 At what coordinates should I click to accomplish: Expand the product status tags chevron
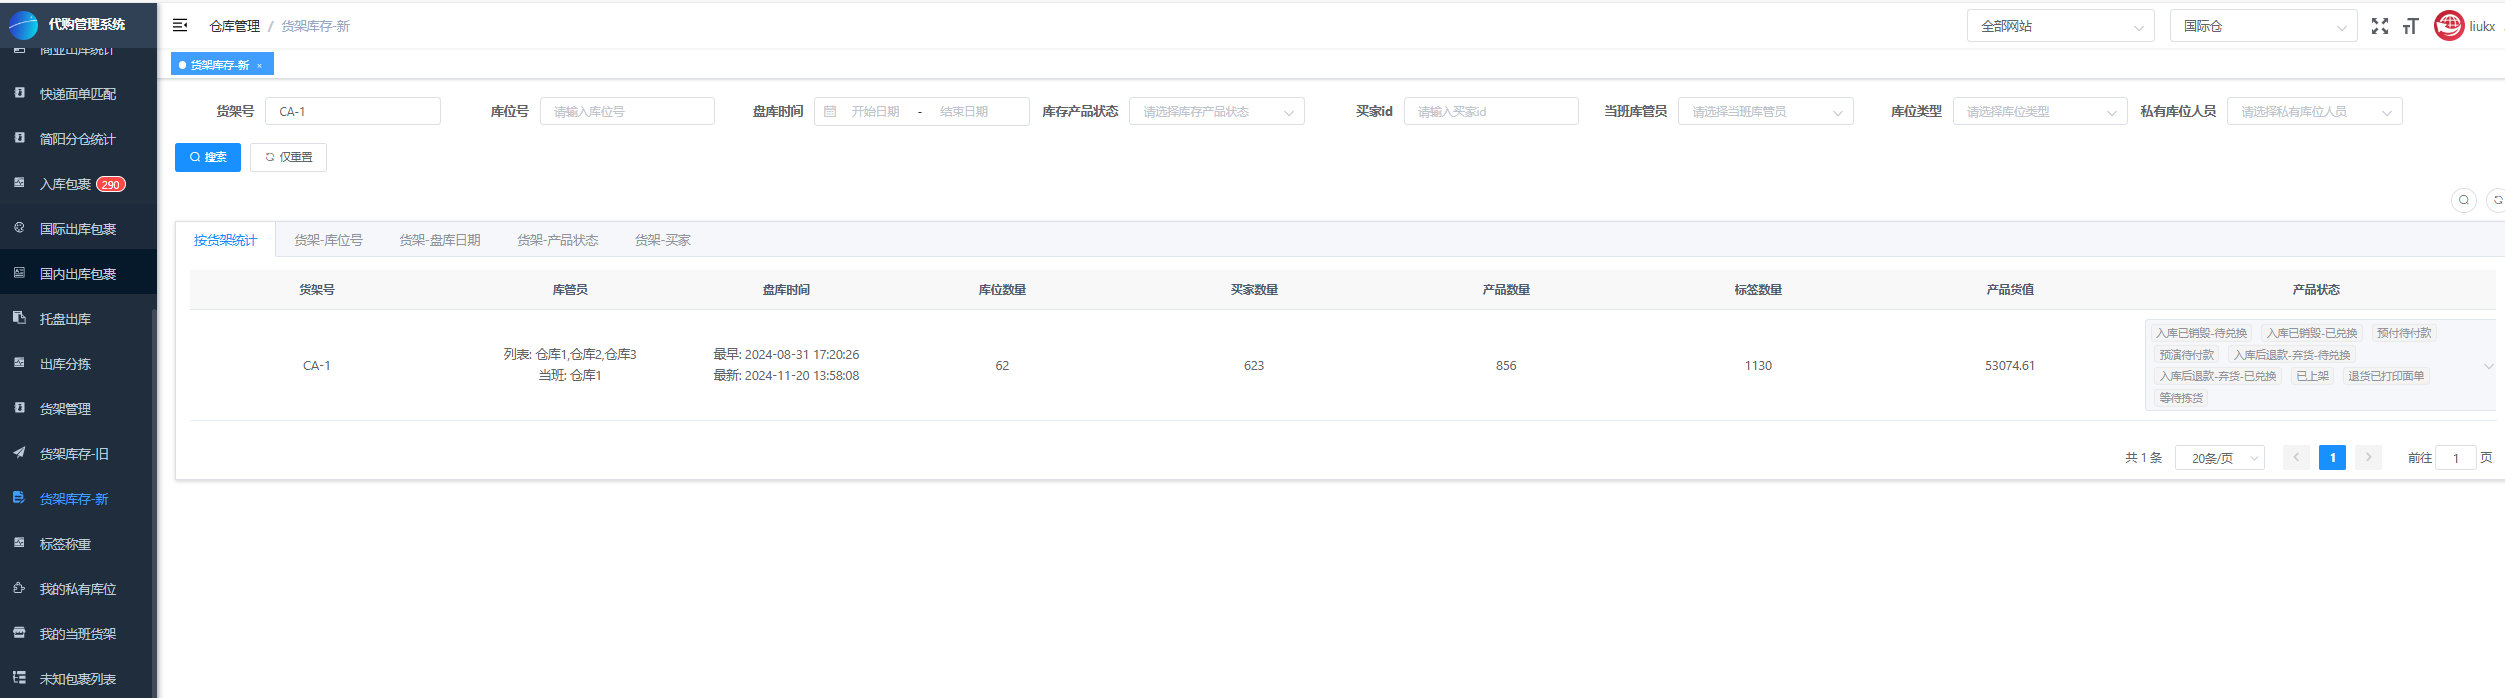pyautogui.click(x=2489, y=366)
